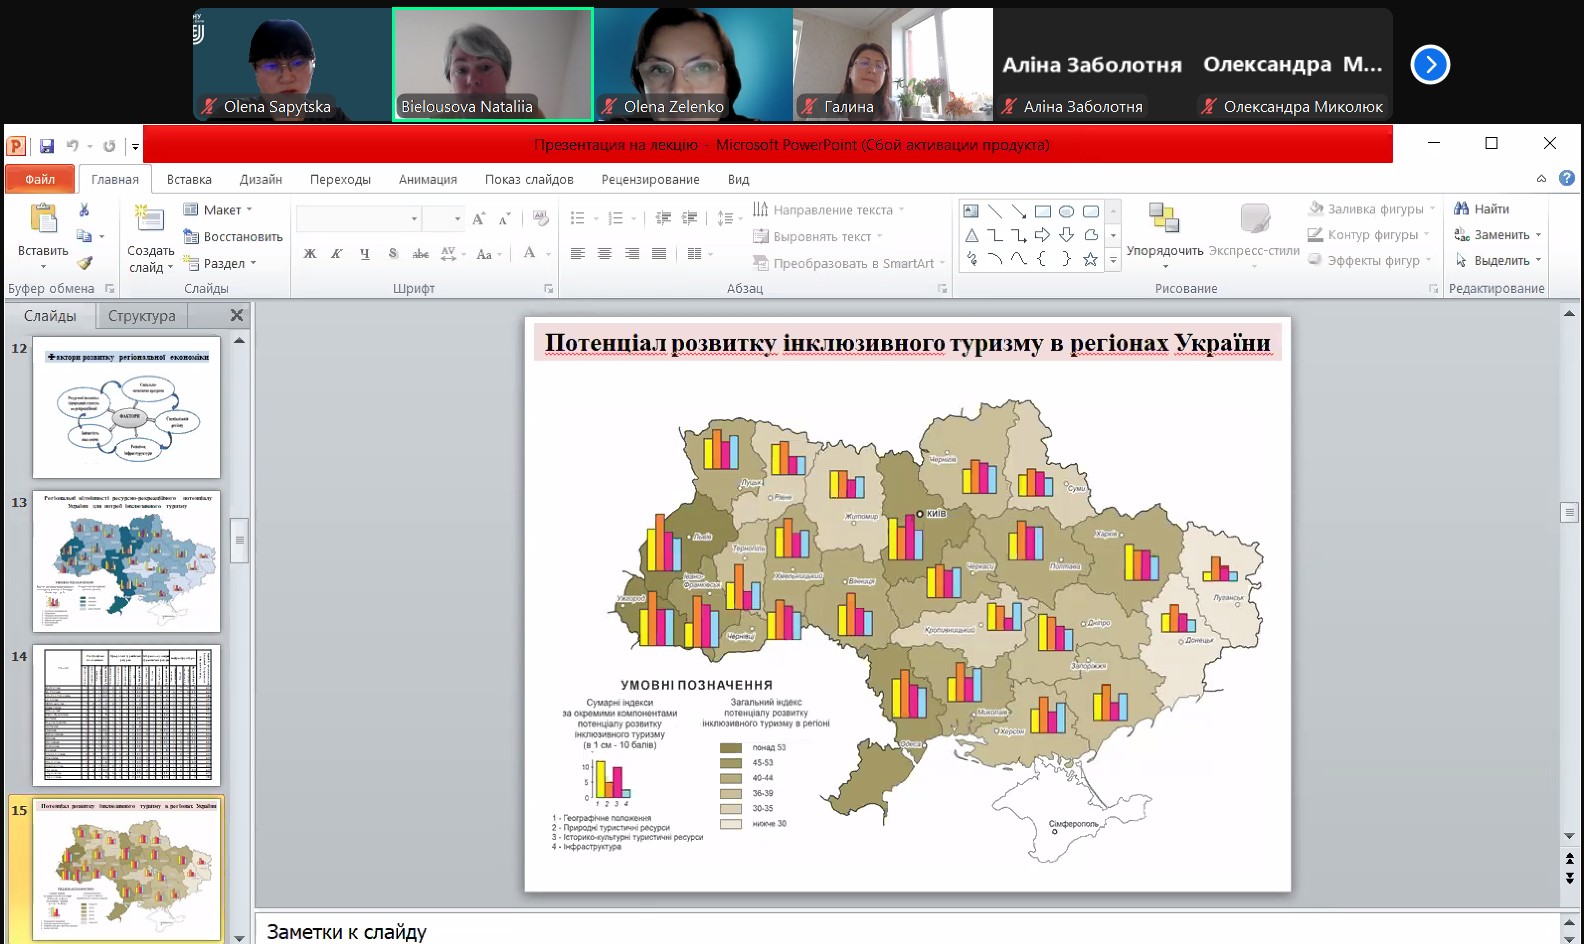The width and height of the screenshot is (1584, 944).
Task: Click the clear formatting eraser icon
Action: 541,218
